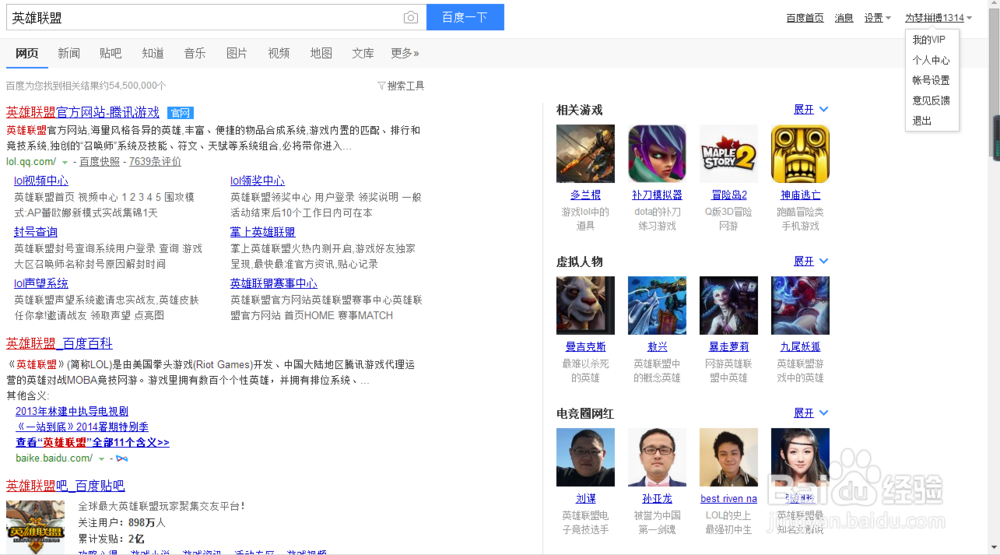Choose 帐号设置 in account menu
Image resolution: width=1000 pixels, height=555 pixels.
click(x=930, y=80)
